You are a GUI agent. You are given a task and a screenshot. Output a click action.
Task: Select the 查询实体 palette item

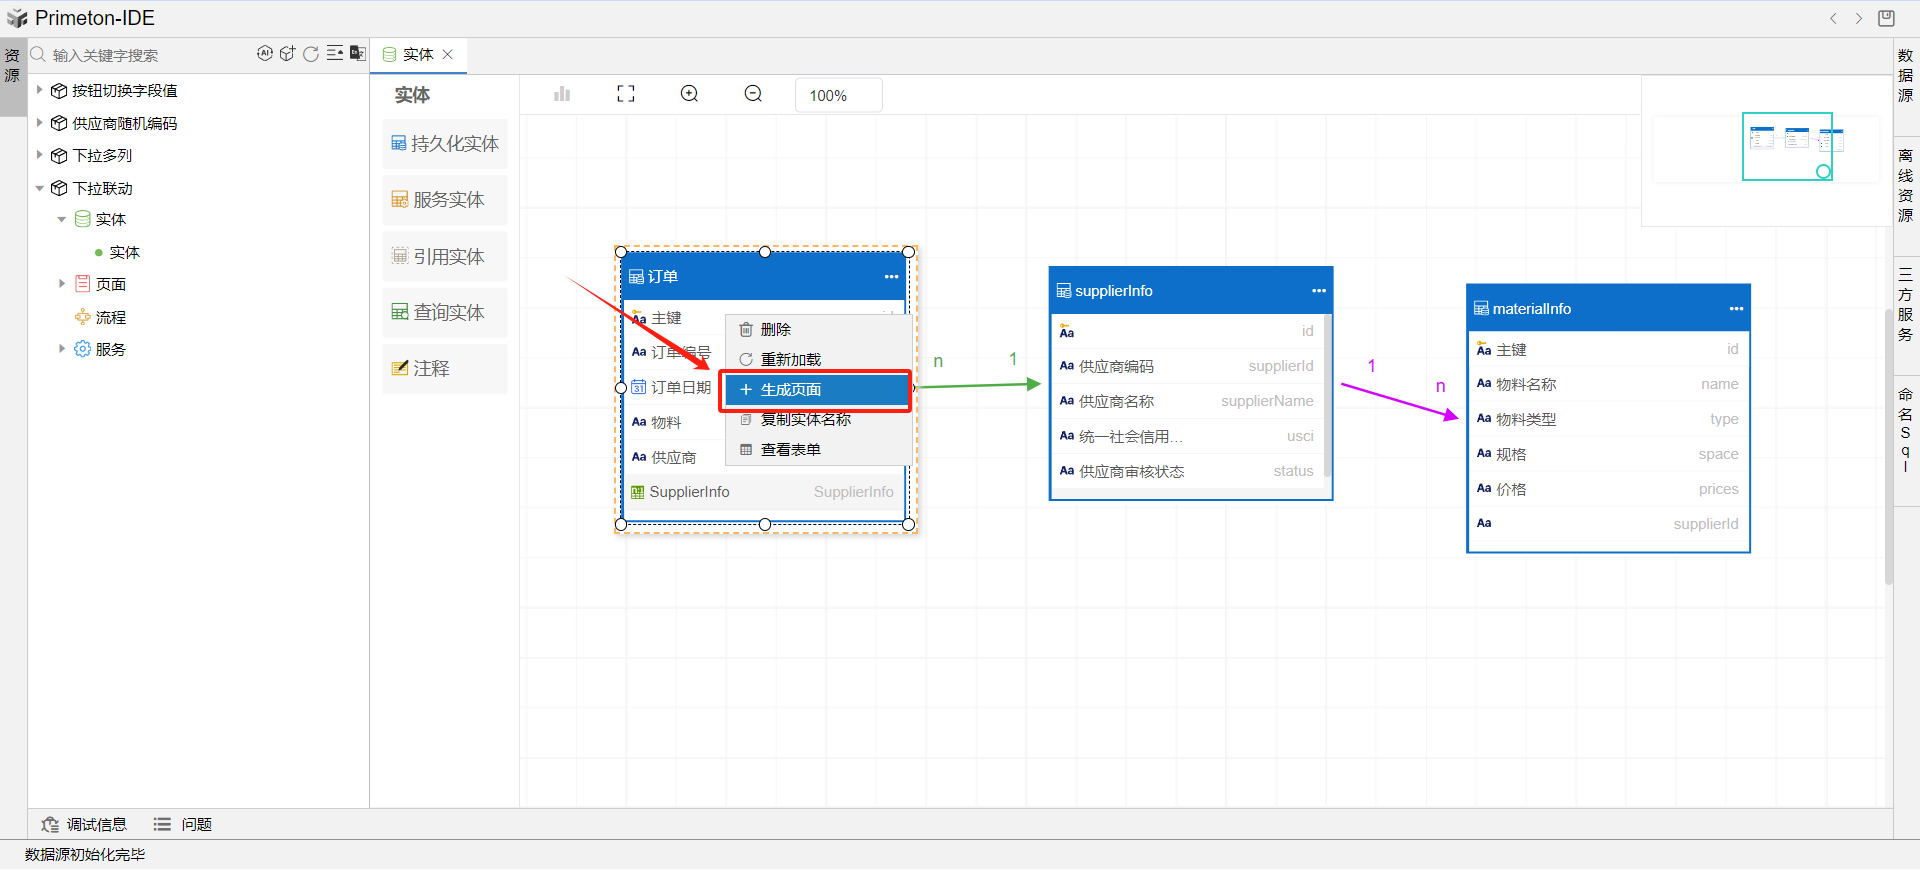point(445,313)
